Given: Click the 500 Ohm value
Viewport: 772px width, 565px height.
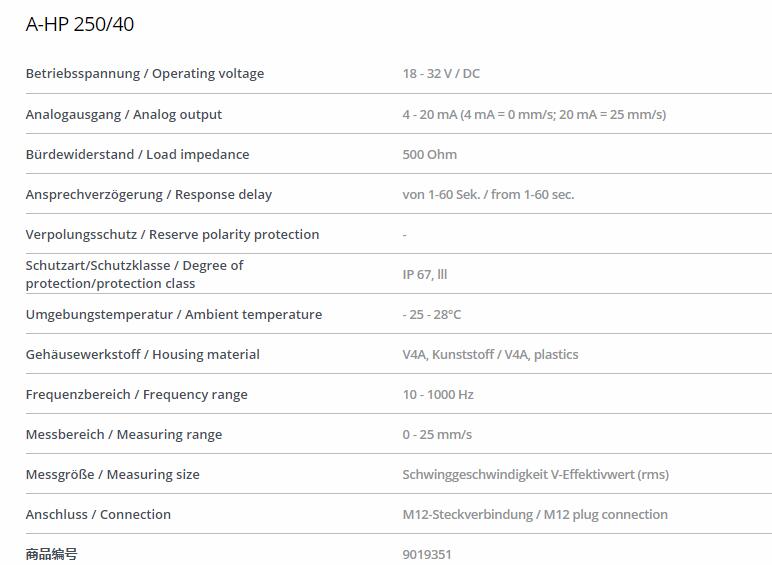Looking at the screenshot, I should (x=430, y=155).
